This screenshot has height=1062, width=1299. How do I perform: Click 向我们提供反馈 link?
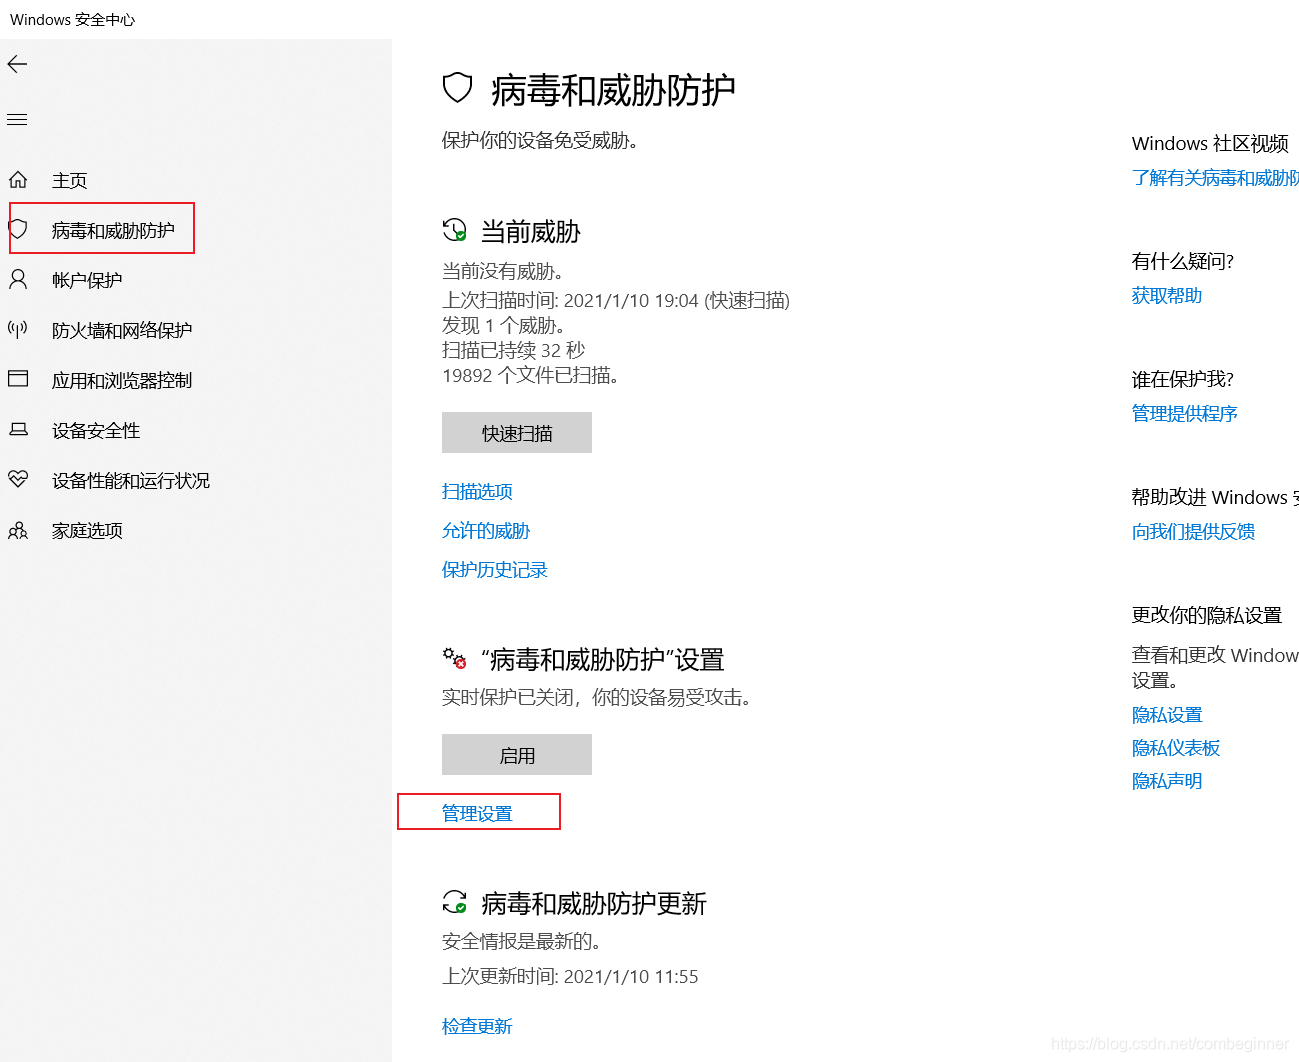coord(1193,531)
